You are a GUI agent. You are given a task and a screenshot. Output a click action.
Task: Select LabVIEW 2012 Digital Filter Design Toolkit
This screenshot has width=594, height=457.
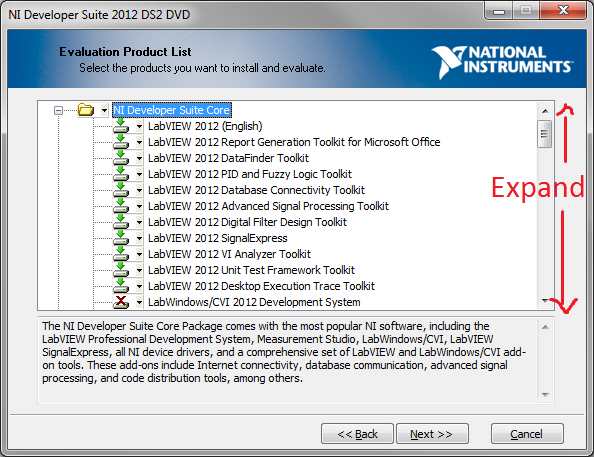tap(247, 222)
